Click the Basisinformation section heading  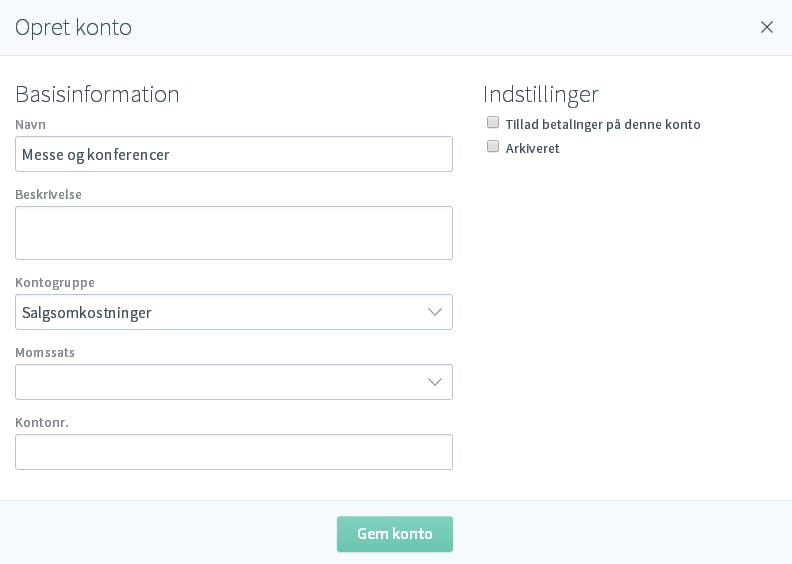97,94
